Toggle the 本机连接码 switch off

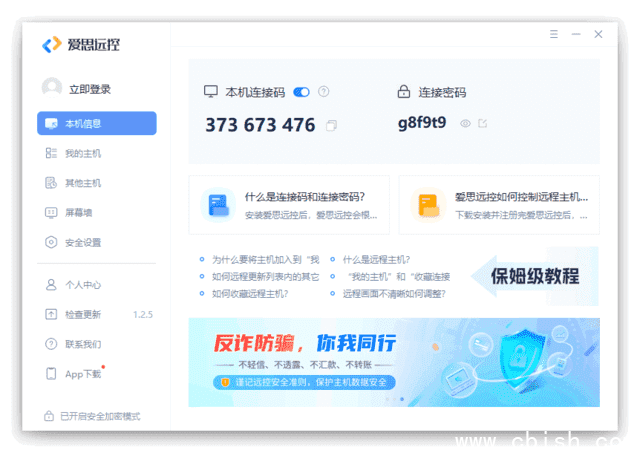301,92
